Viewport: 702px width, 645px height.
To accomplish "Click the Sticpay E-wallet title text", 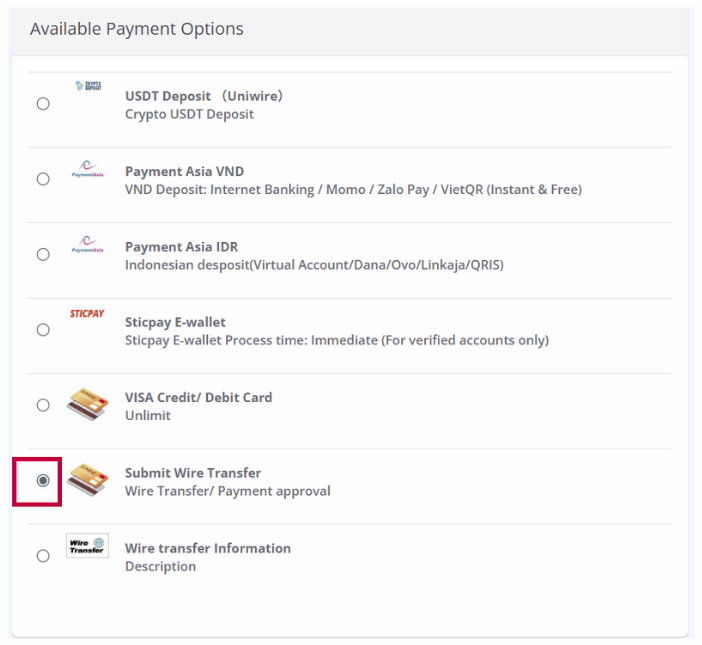I will coord(175,322).
